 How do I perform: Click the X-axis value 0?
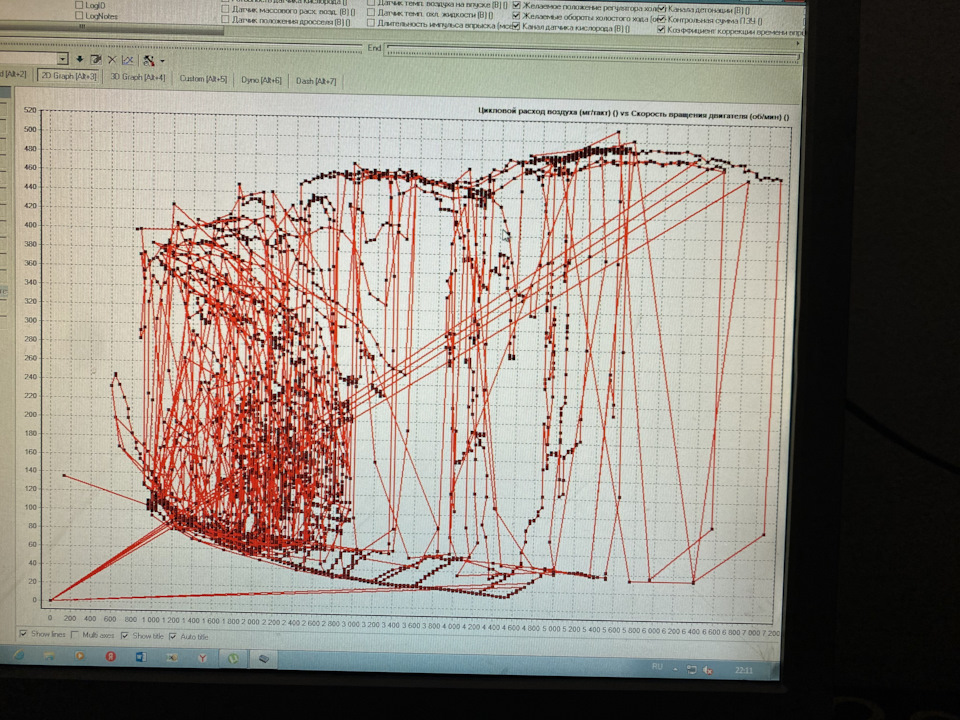(x=50, y=618)
